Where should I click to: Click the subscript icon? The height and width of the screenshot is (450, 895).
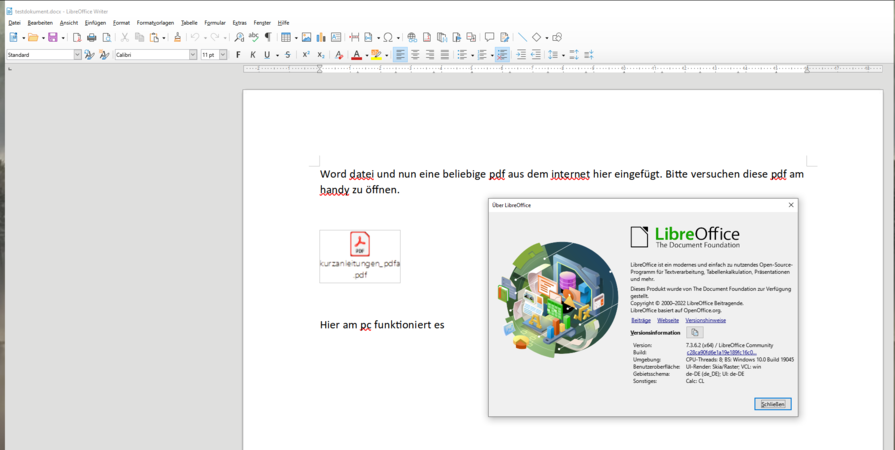click(321, 55)
